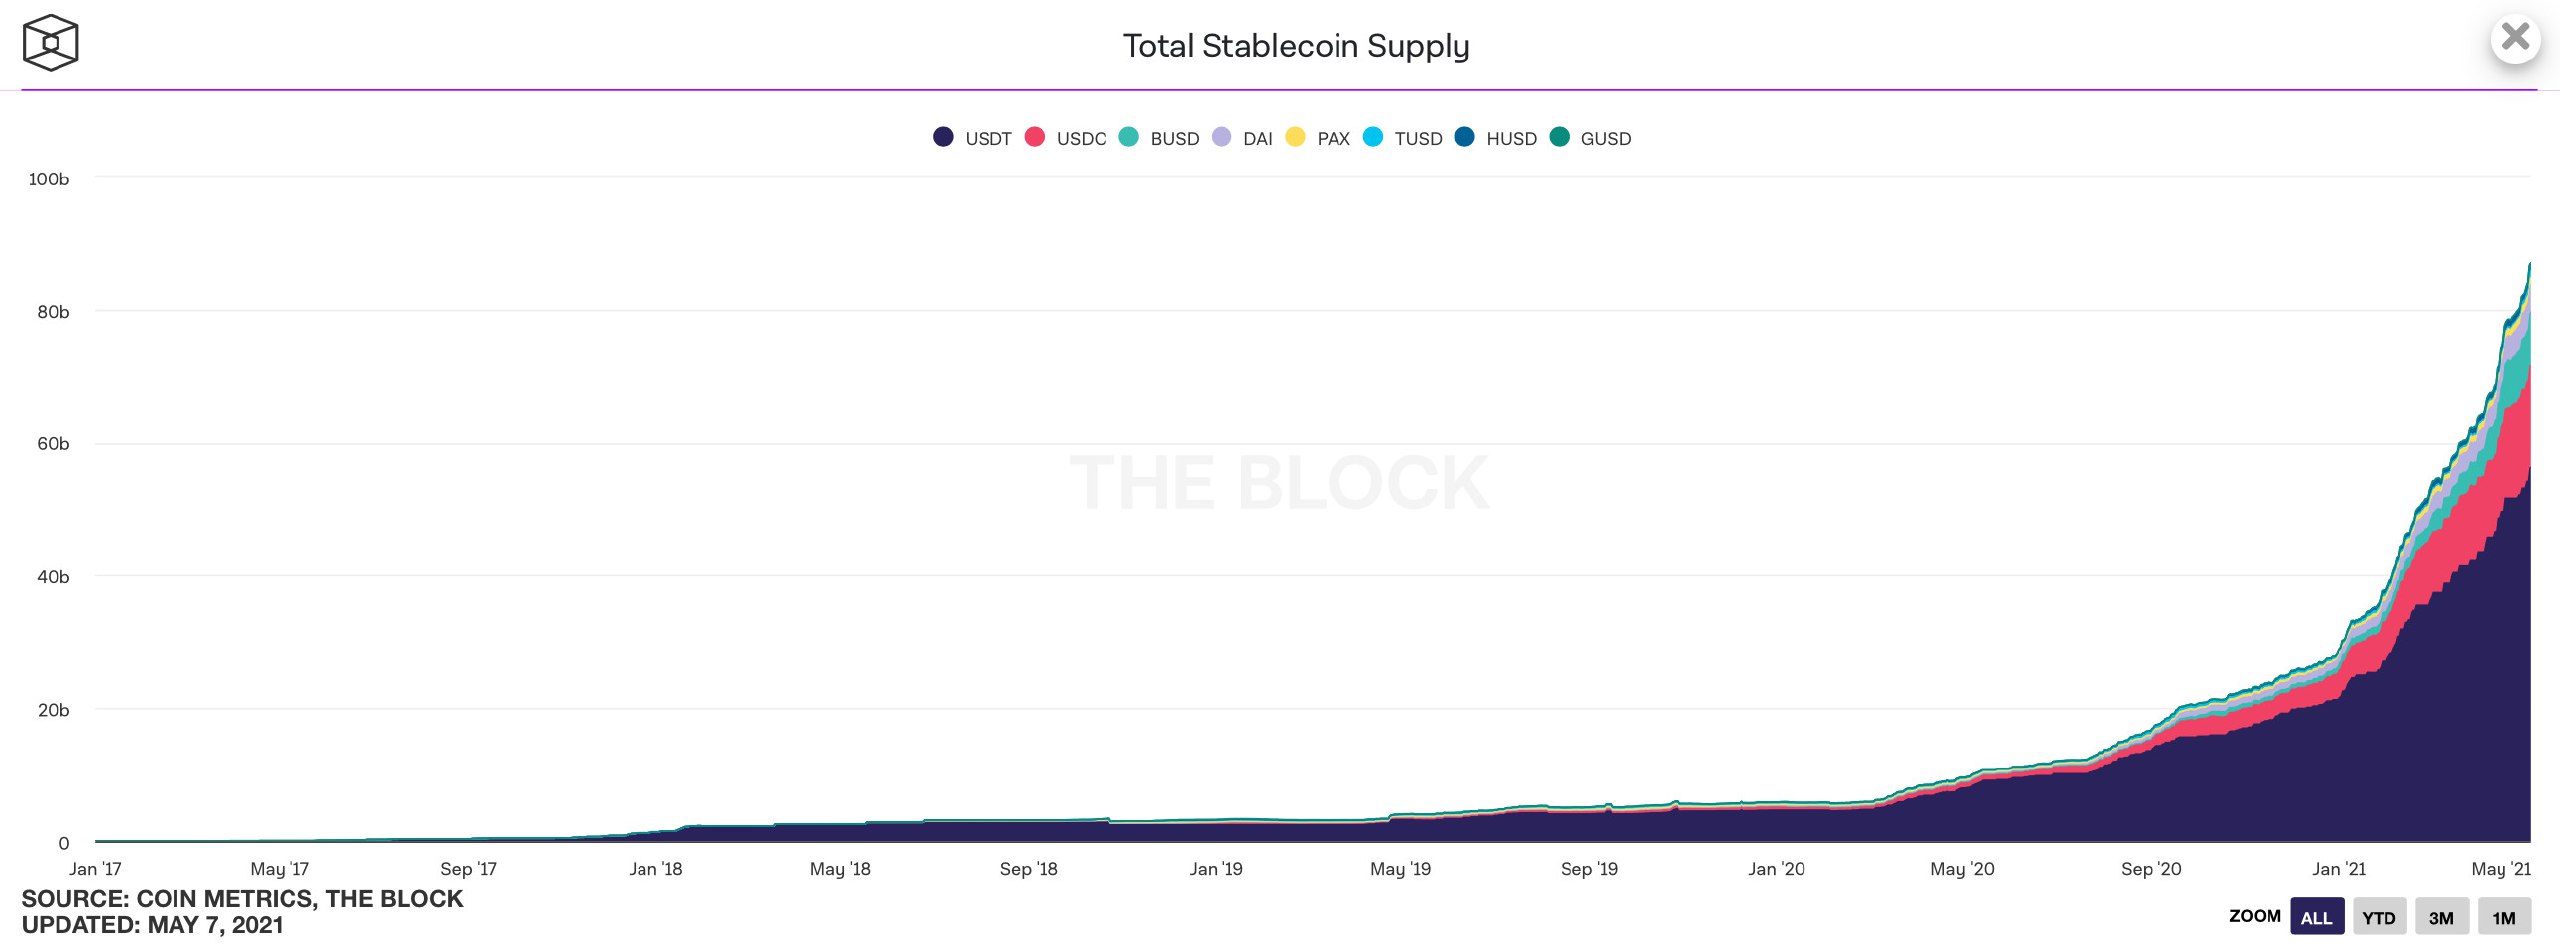
Task: Switch zoom to 3M
Action: point(2441,917)
